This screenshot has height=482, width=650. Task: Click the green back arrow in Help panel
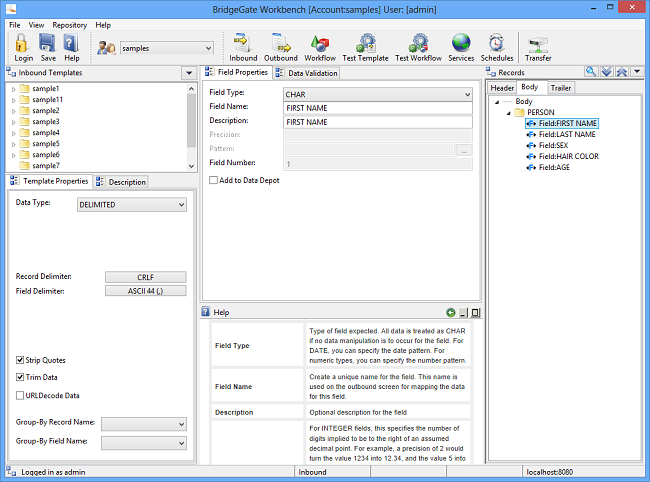[x=451, y=312]
